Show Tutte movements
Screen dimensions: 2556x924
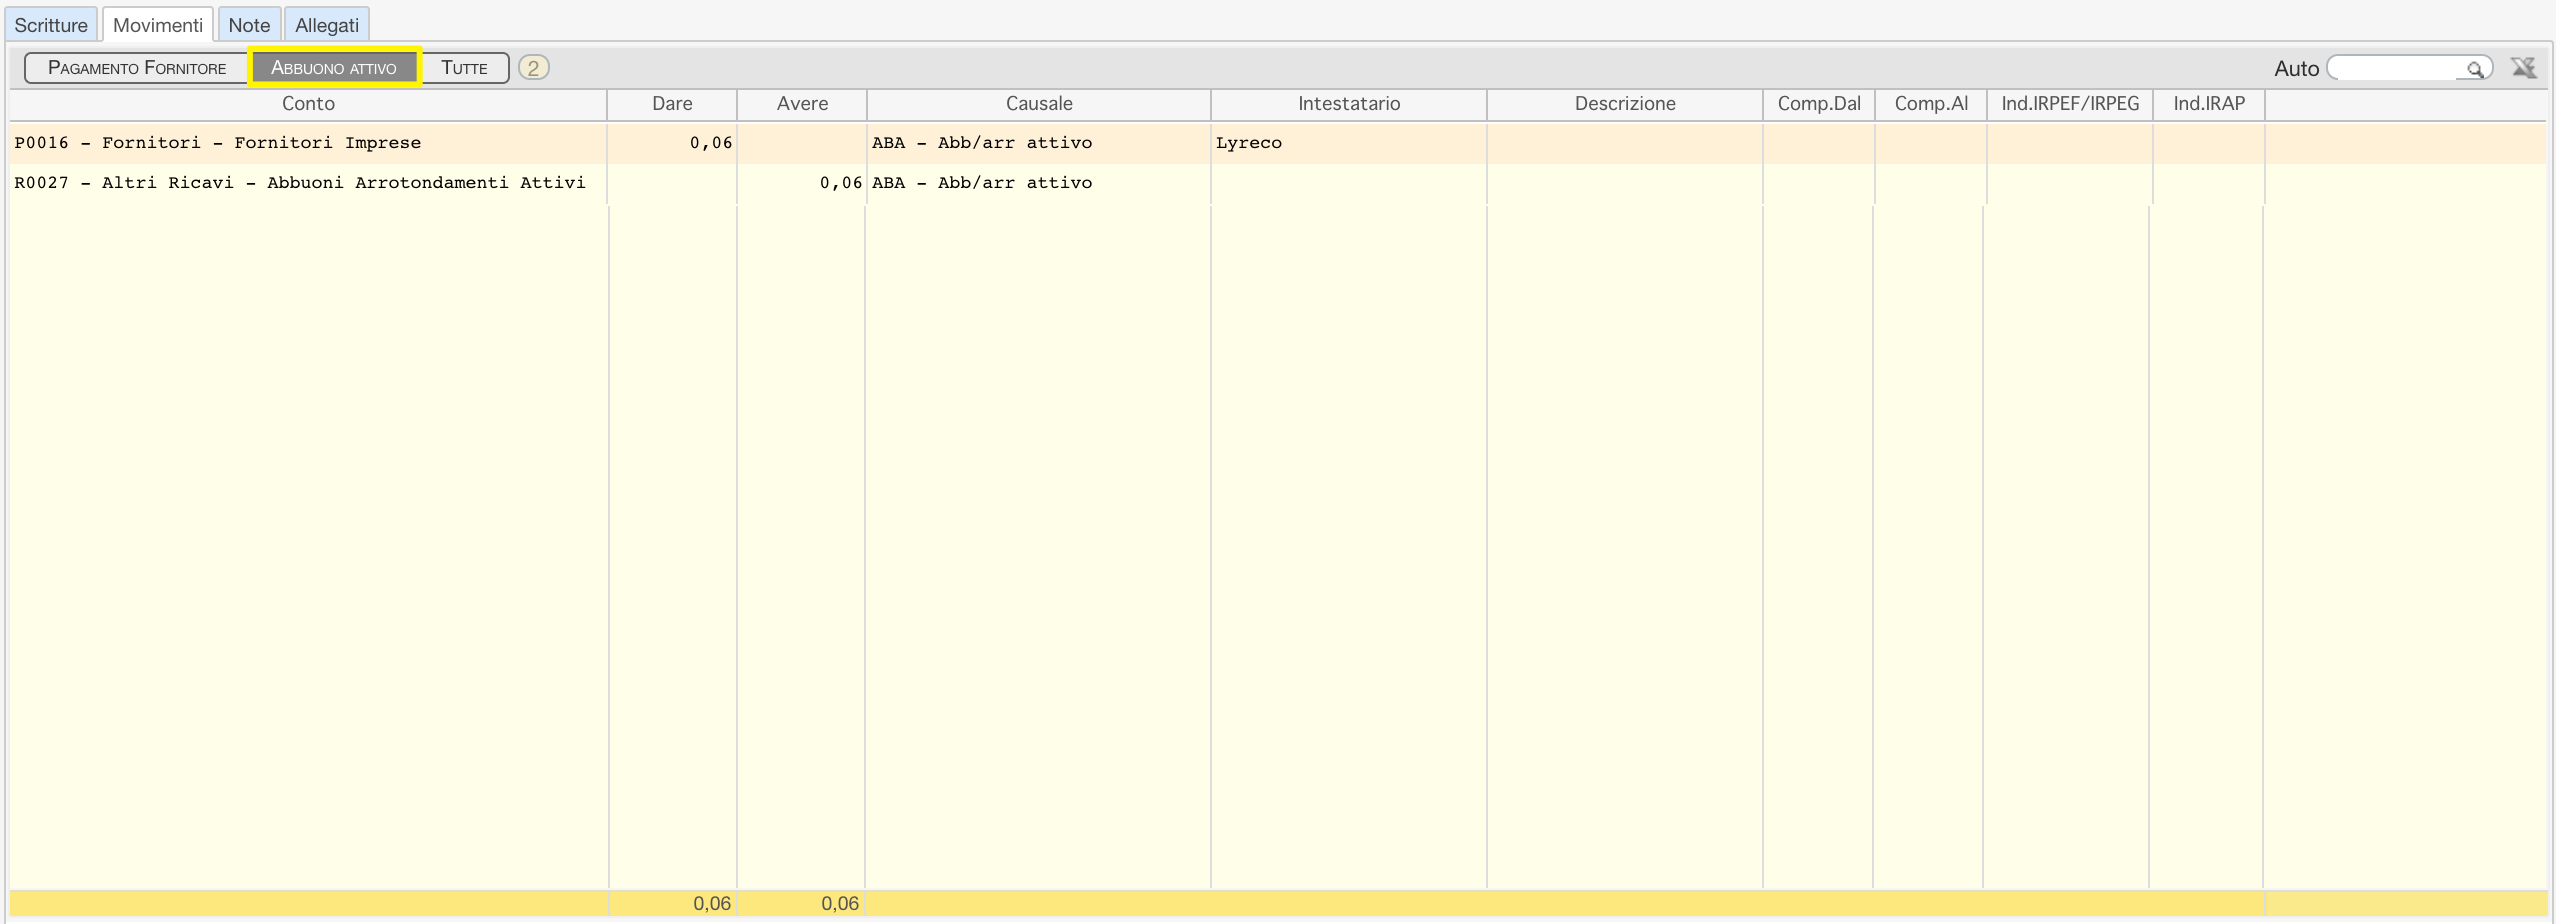[x=465, y=68]
